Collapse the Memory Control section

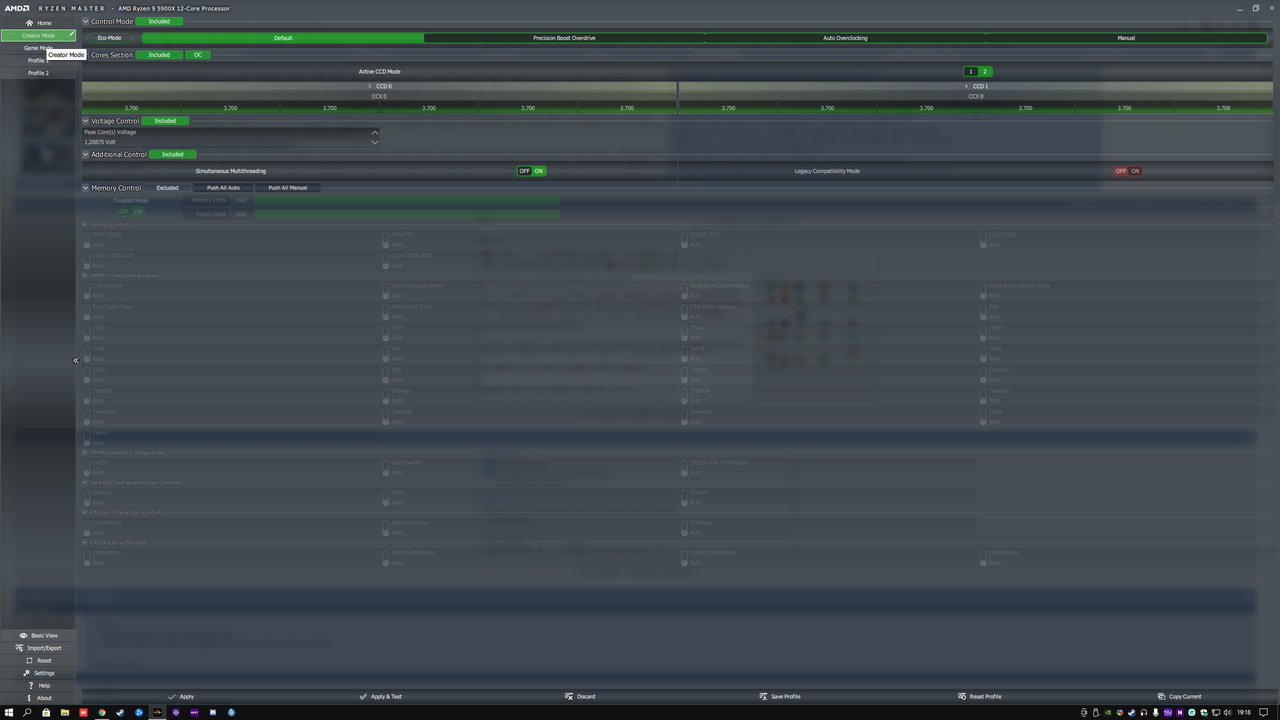point(86,187)
